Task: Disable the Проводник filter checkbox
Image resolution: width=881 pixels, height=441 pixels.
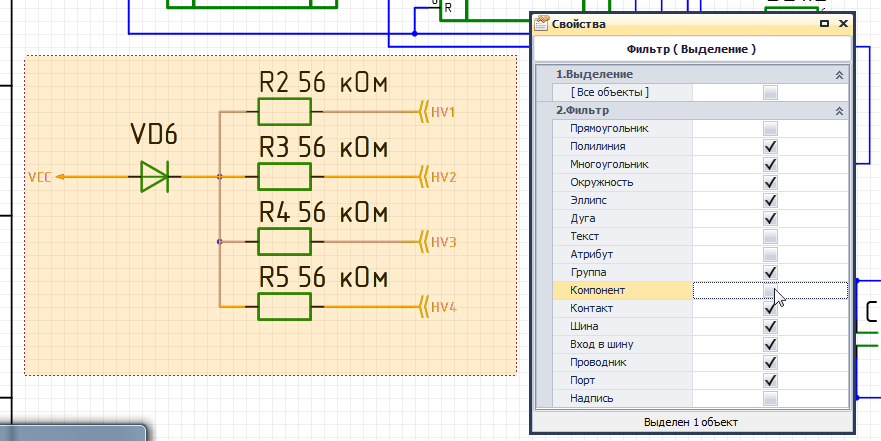Action: click(x=770, y=363)
